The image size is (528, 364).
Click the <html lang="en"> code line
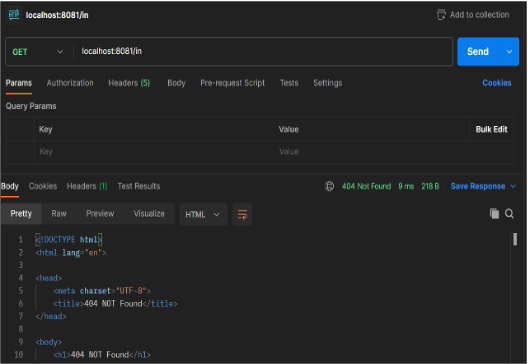point(71,253)
